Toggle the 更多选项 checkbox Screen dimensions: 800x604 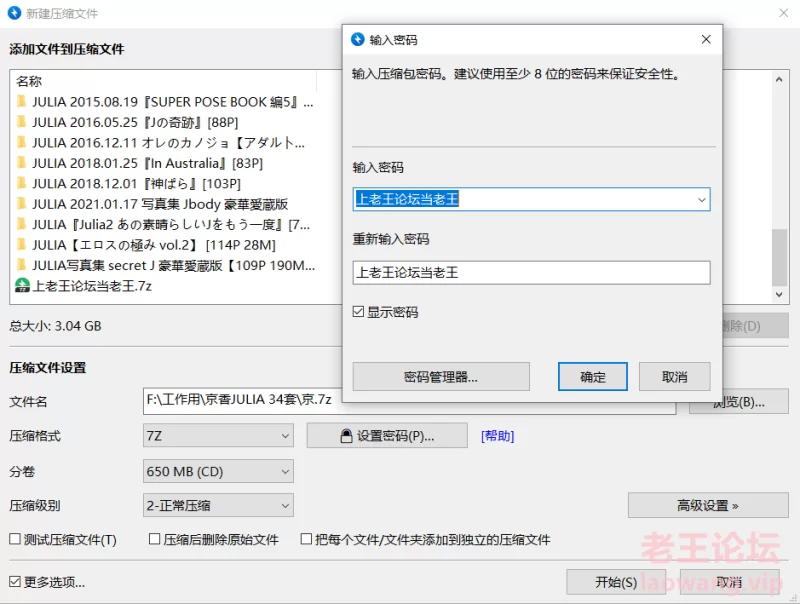15,582
